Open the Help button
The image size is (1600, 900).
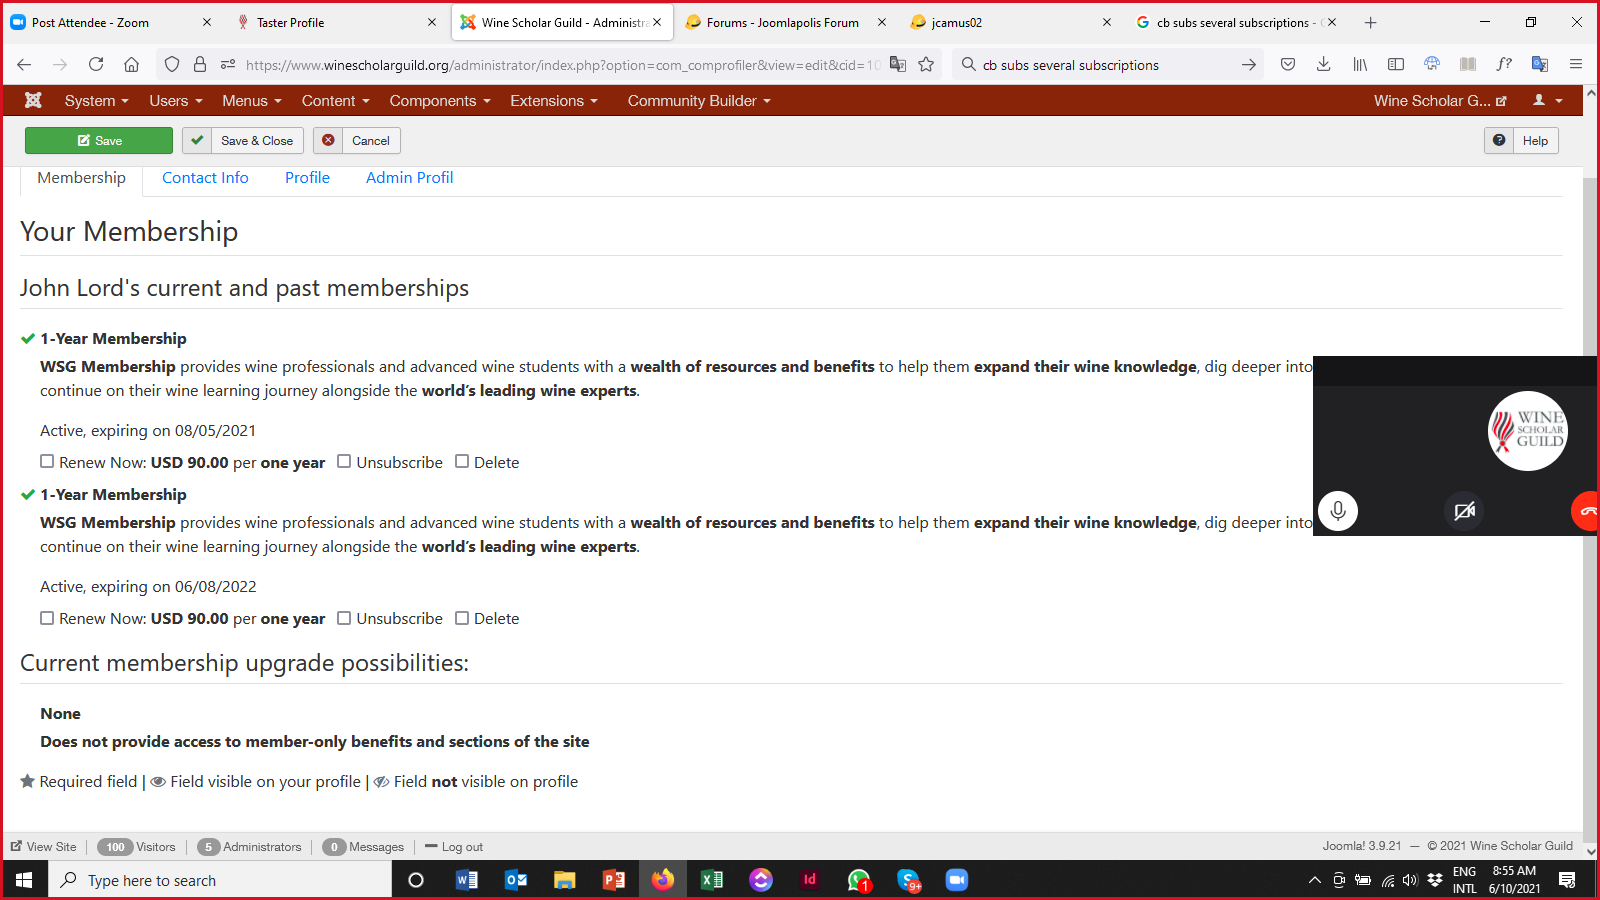click(x=1521, y=141)
